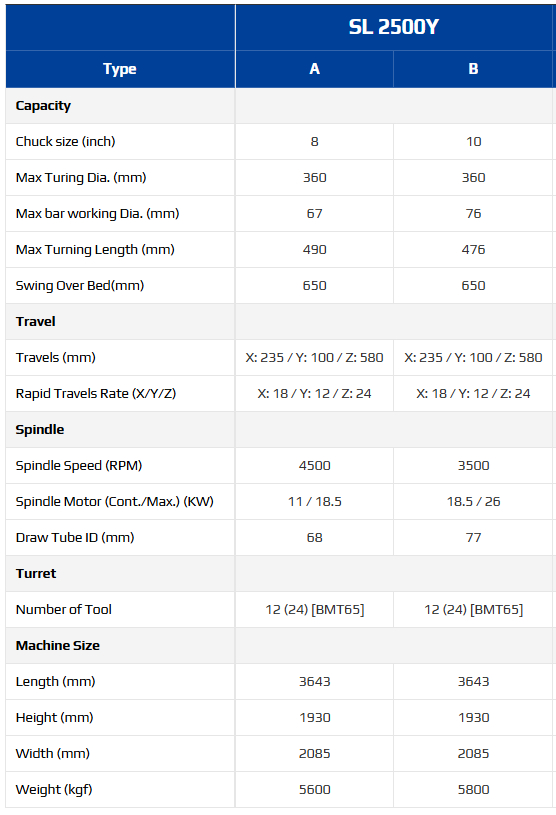Select the Turret section heading
Image resolution: width=556 pixels, height=815 pixels.
click(x=36, y=573)
